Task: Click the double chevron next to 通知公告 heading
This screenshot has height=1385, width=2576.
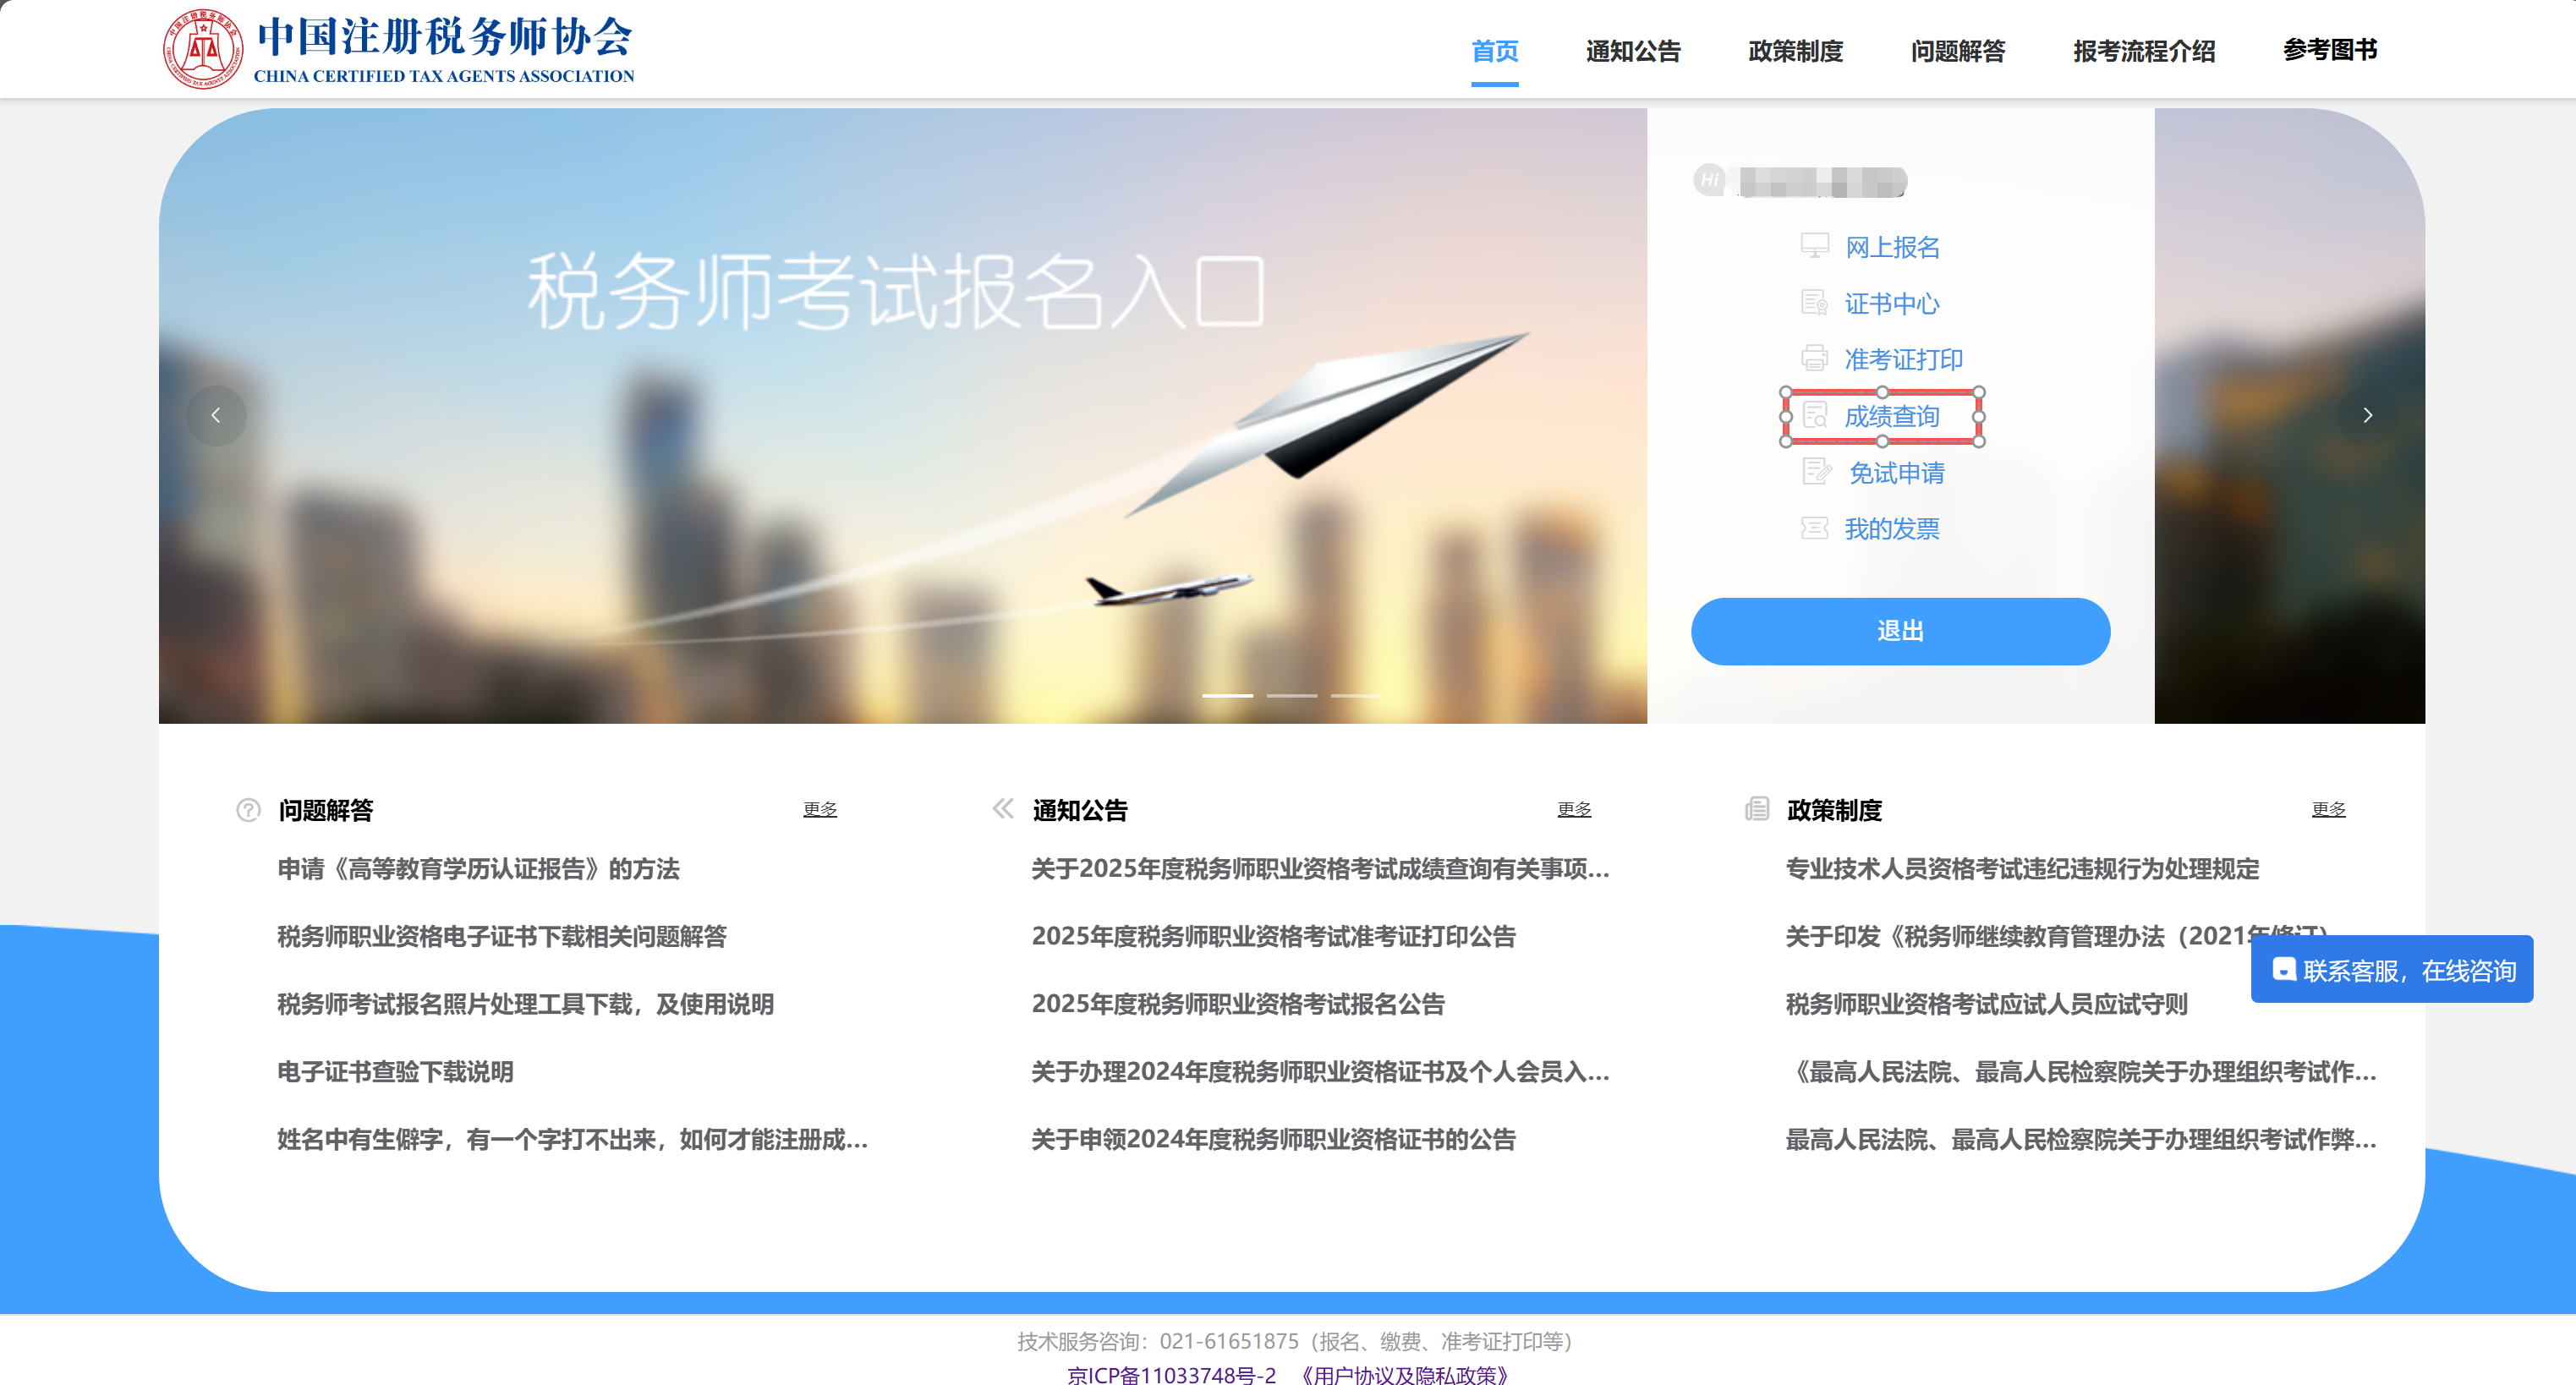Action: 1002,808
